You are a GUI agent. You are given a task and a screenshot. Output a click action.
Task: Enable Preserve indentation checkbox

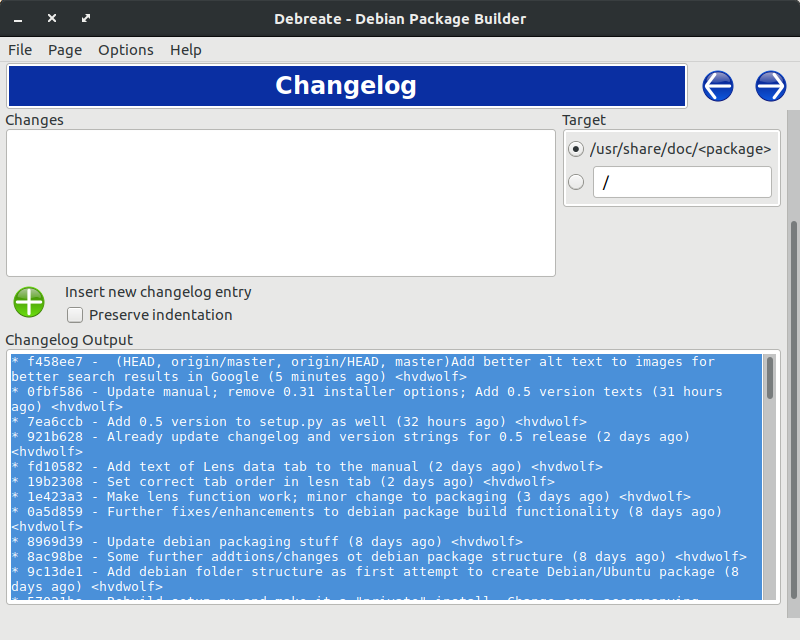pos(75,315)
